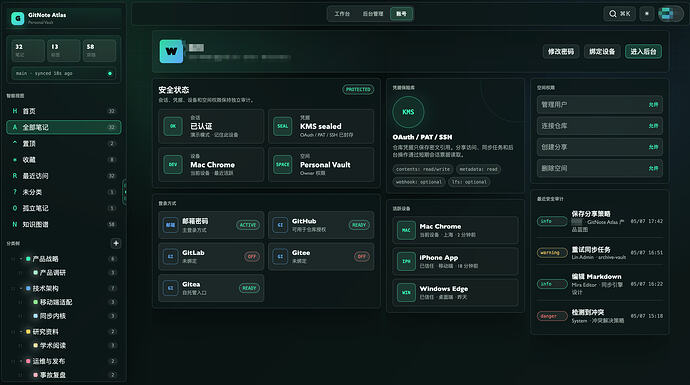Select 全部笔记 in the sidebar
Viewport: 690px width, 385px height.
tap(64, 127)
